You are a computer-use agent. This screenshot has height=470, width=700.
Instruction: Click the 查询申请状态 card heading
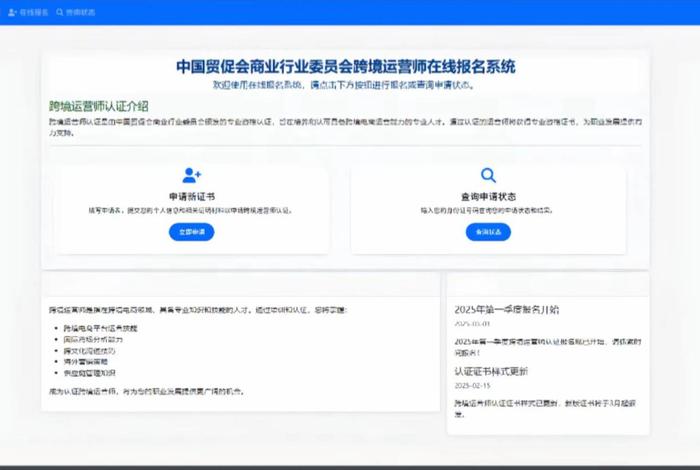pos(488,196)
